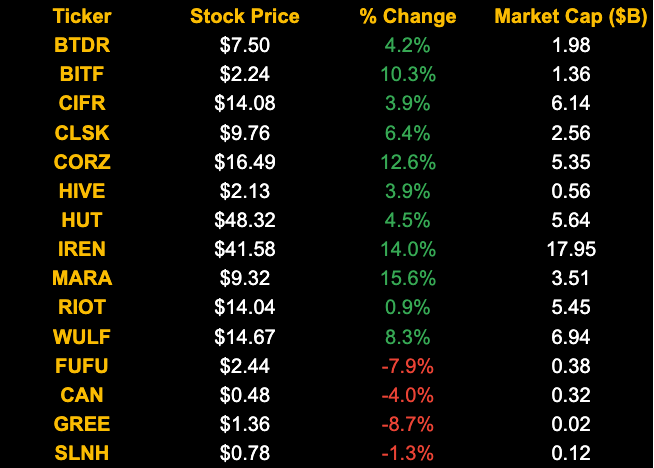
Task: Click the HIVE ticker symbol
Action: (82, 191)
